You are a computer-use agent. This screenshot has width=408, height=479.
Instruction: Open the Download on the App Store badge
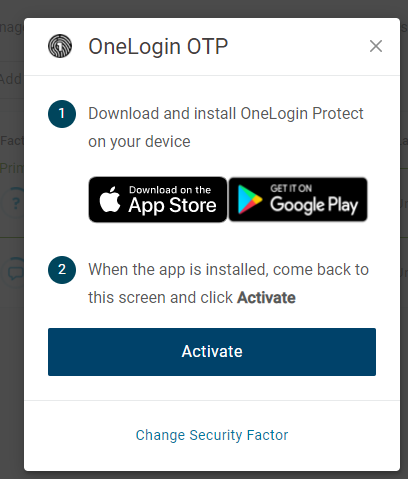[x=158, y=199]
